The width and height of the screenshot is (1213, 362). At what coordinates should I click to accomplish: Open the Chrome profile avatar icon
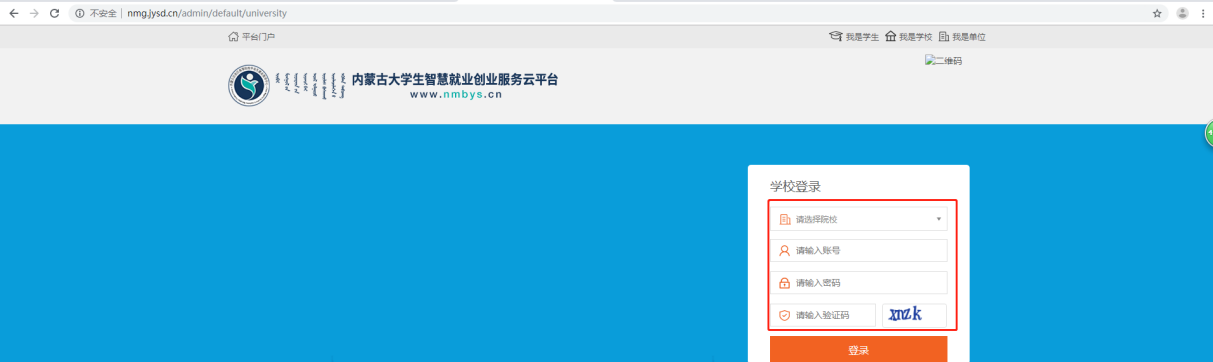[x=1183, y=13]
